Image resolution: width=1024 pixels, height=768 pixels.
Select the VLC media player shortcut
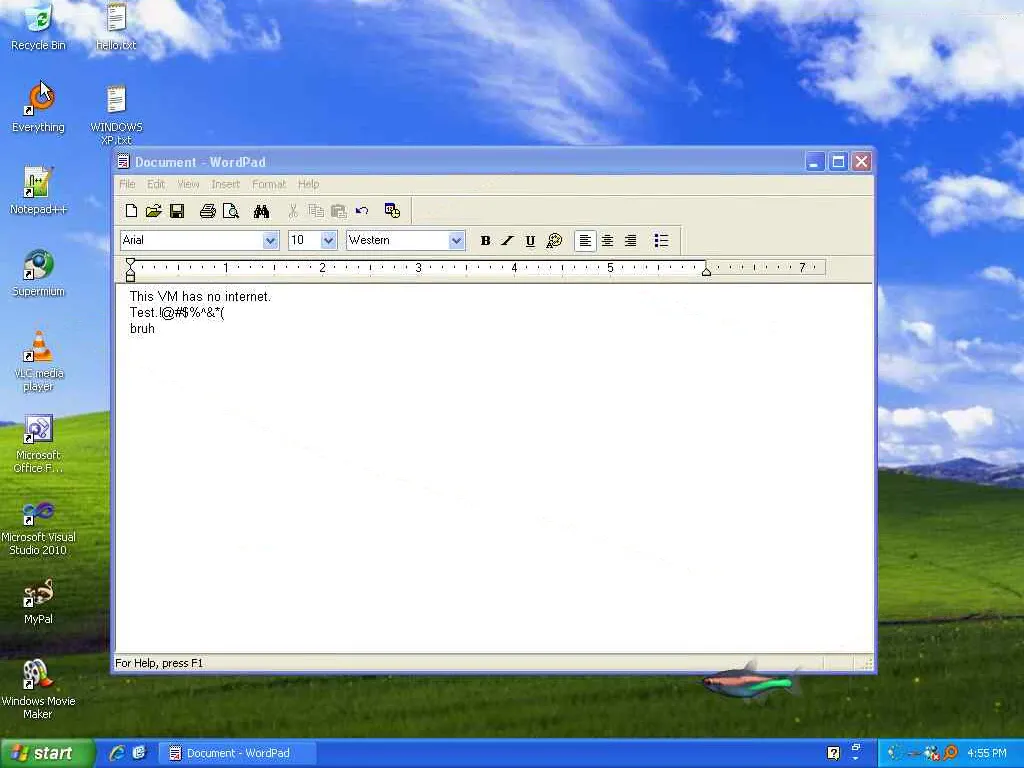(x=39, y=362)
